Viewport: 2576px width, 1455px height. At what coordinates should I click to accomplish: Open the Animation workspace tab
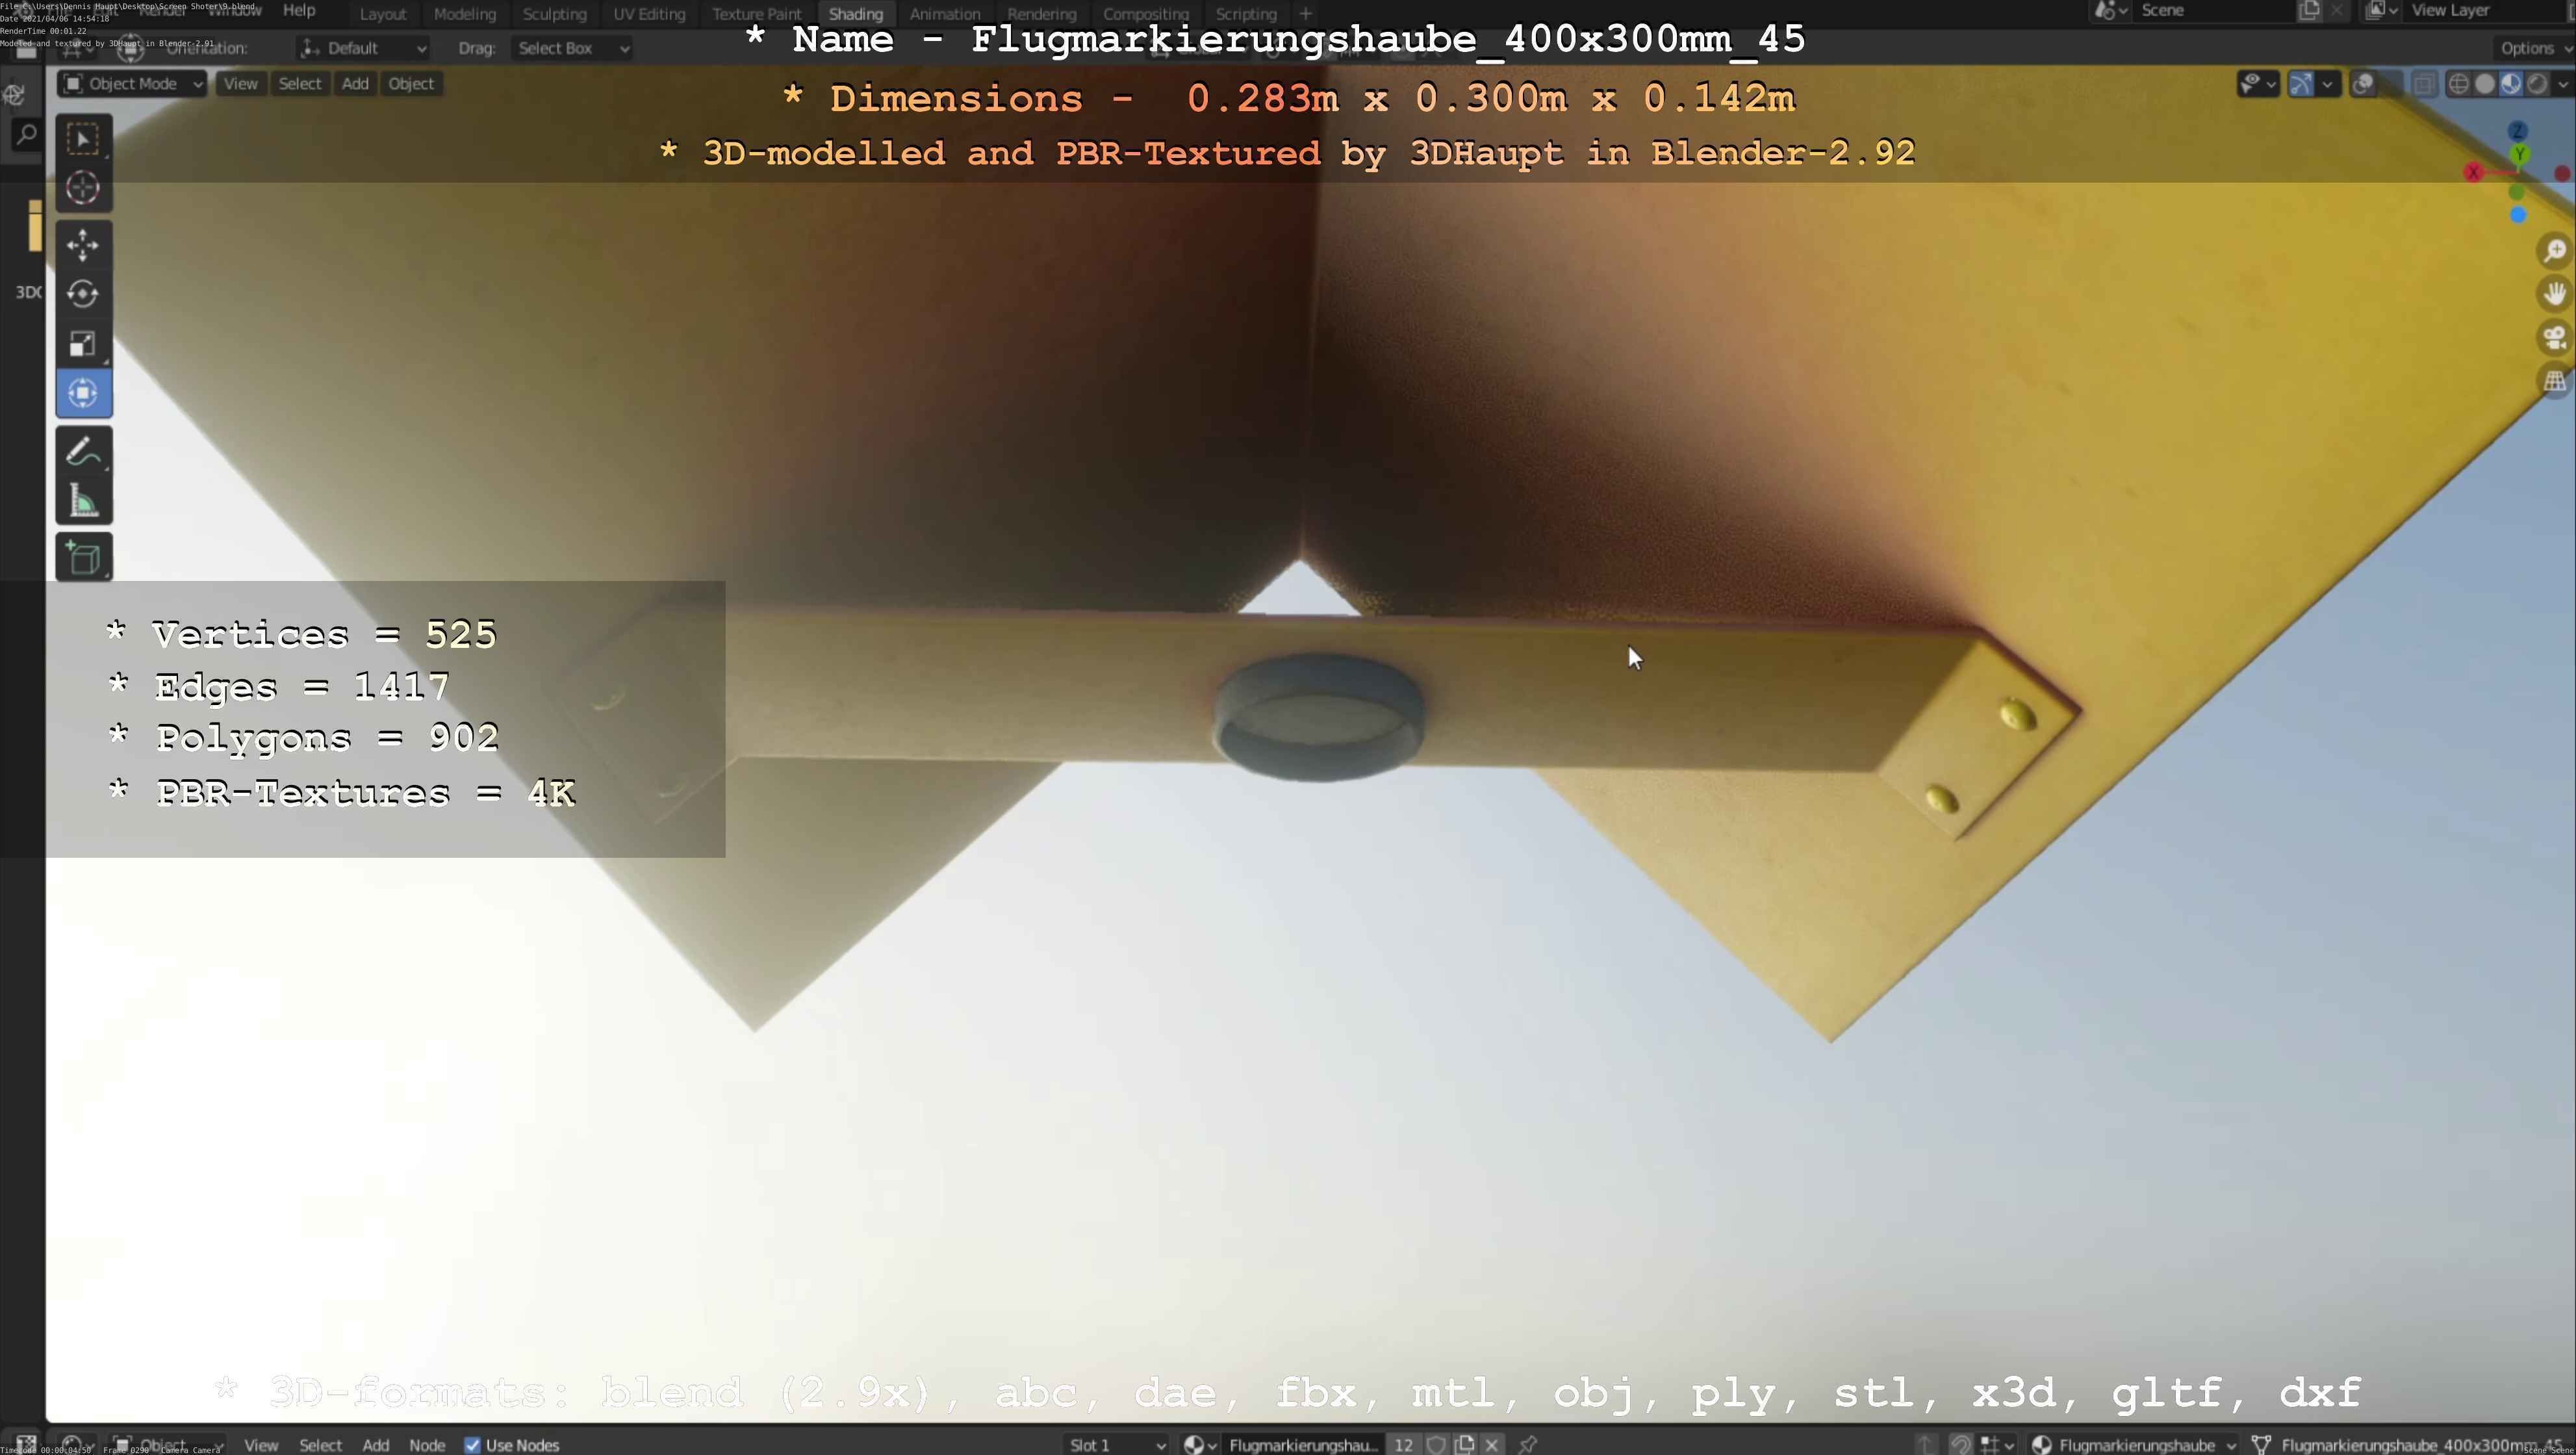tap(945, 14)
